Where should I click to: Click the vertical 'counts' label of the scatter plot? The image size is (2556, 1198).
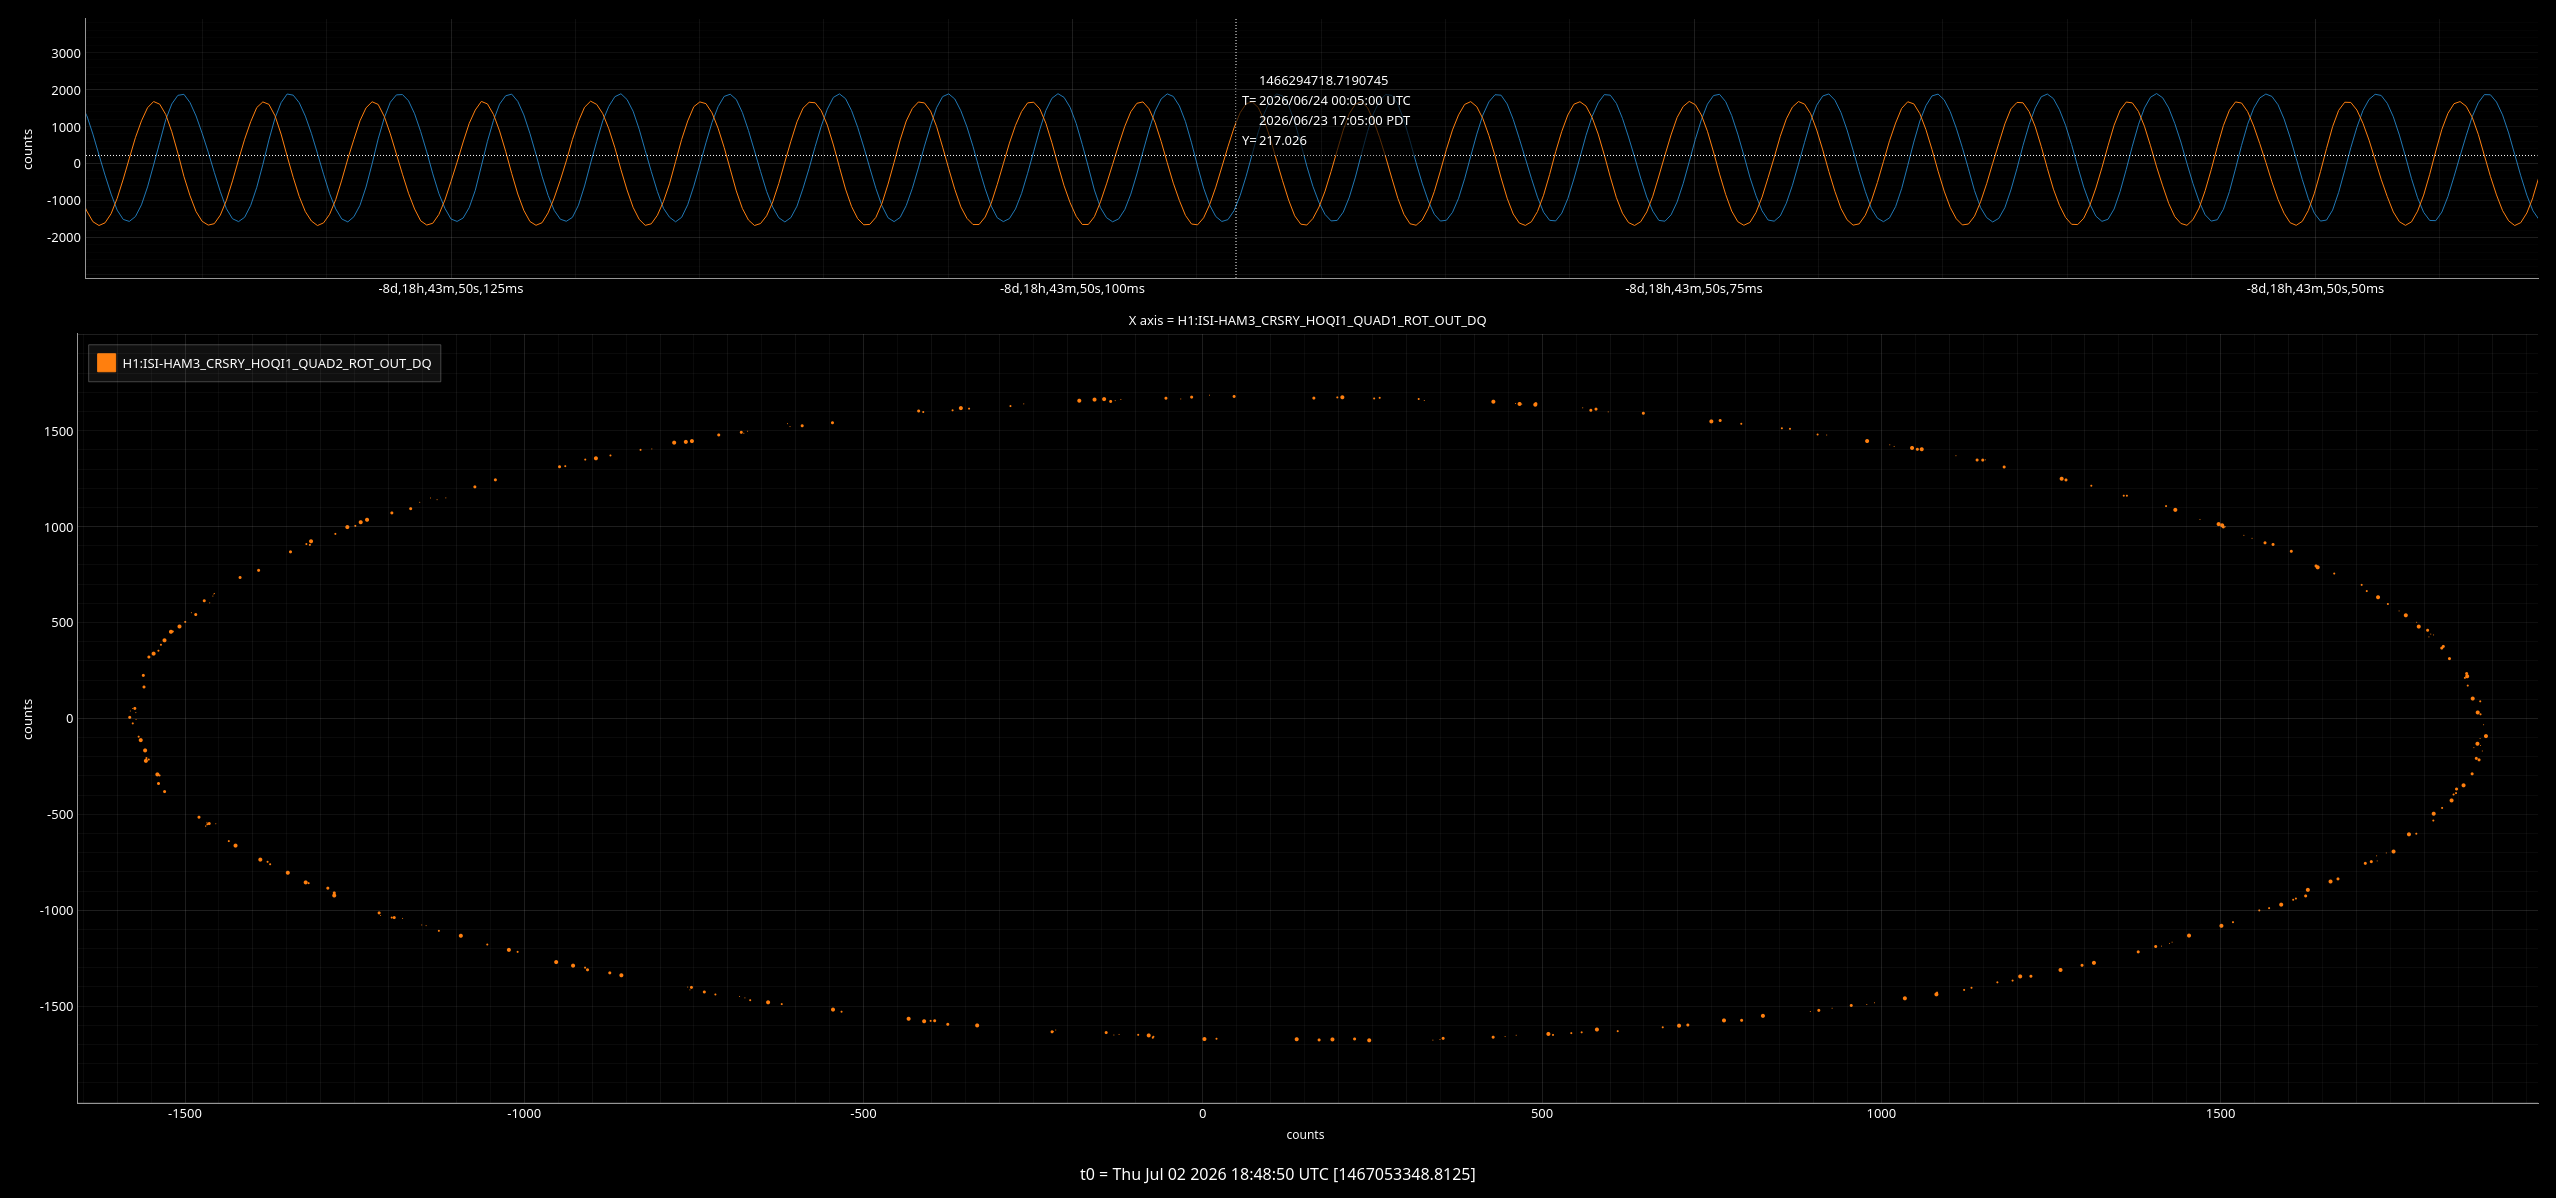28,719
